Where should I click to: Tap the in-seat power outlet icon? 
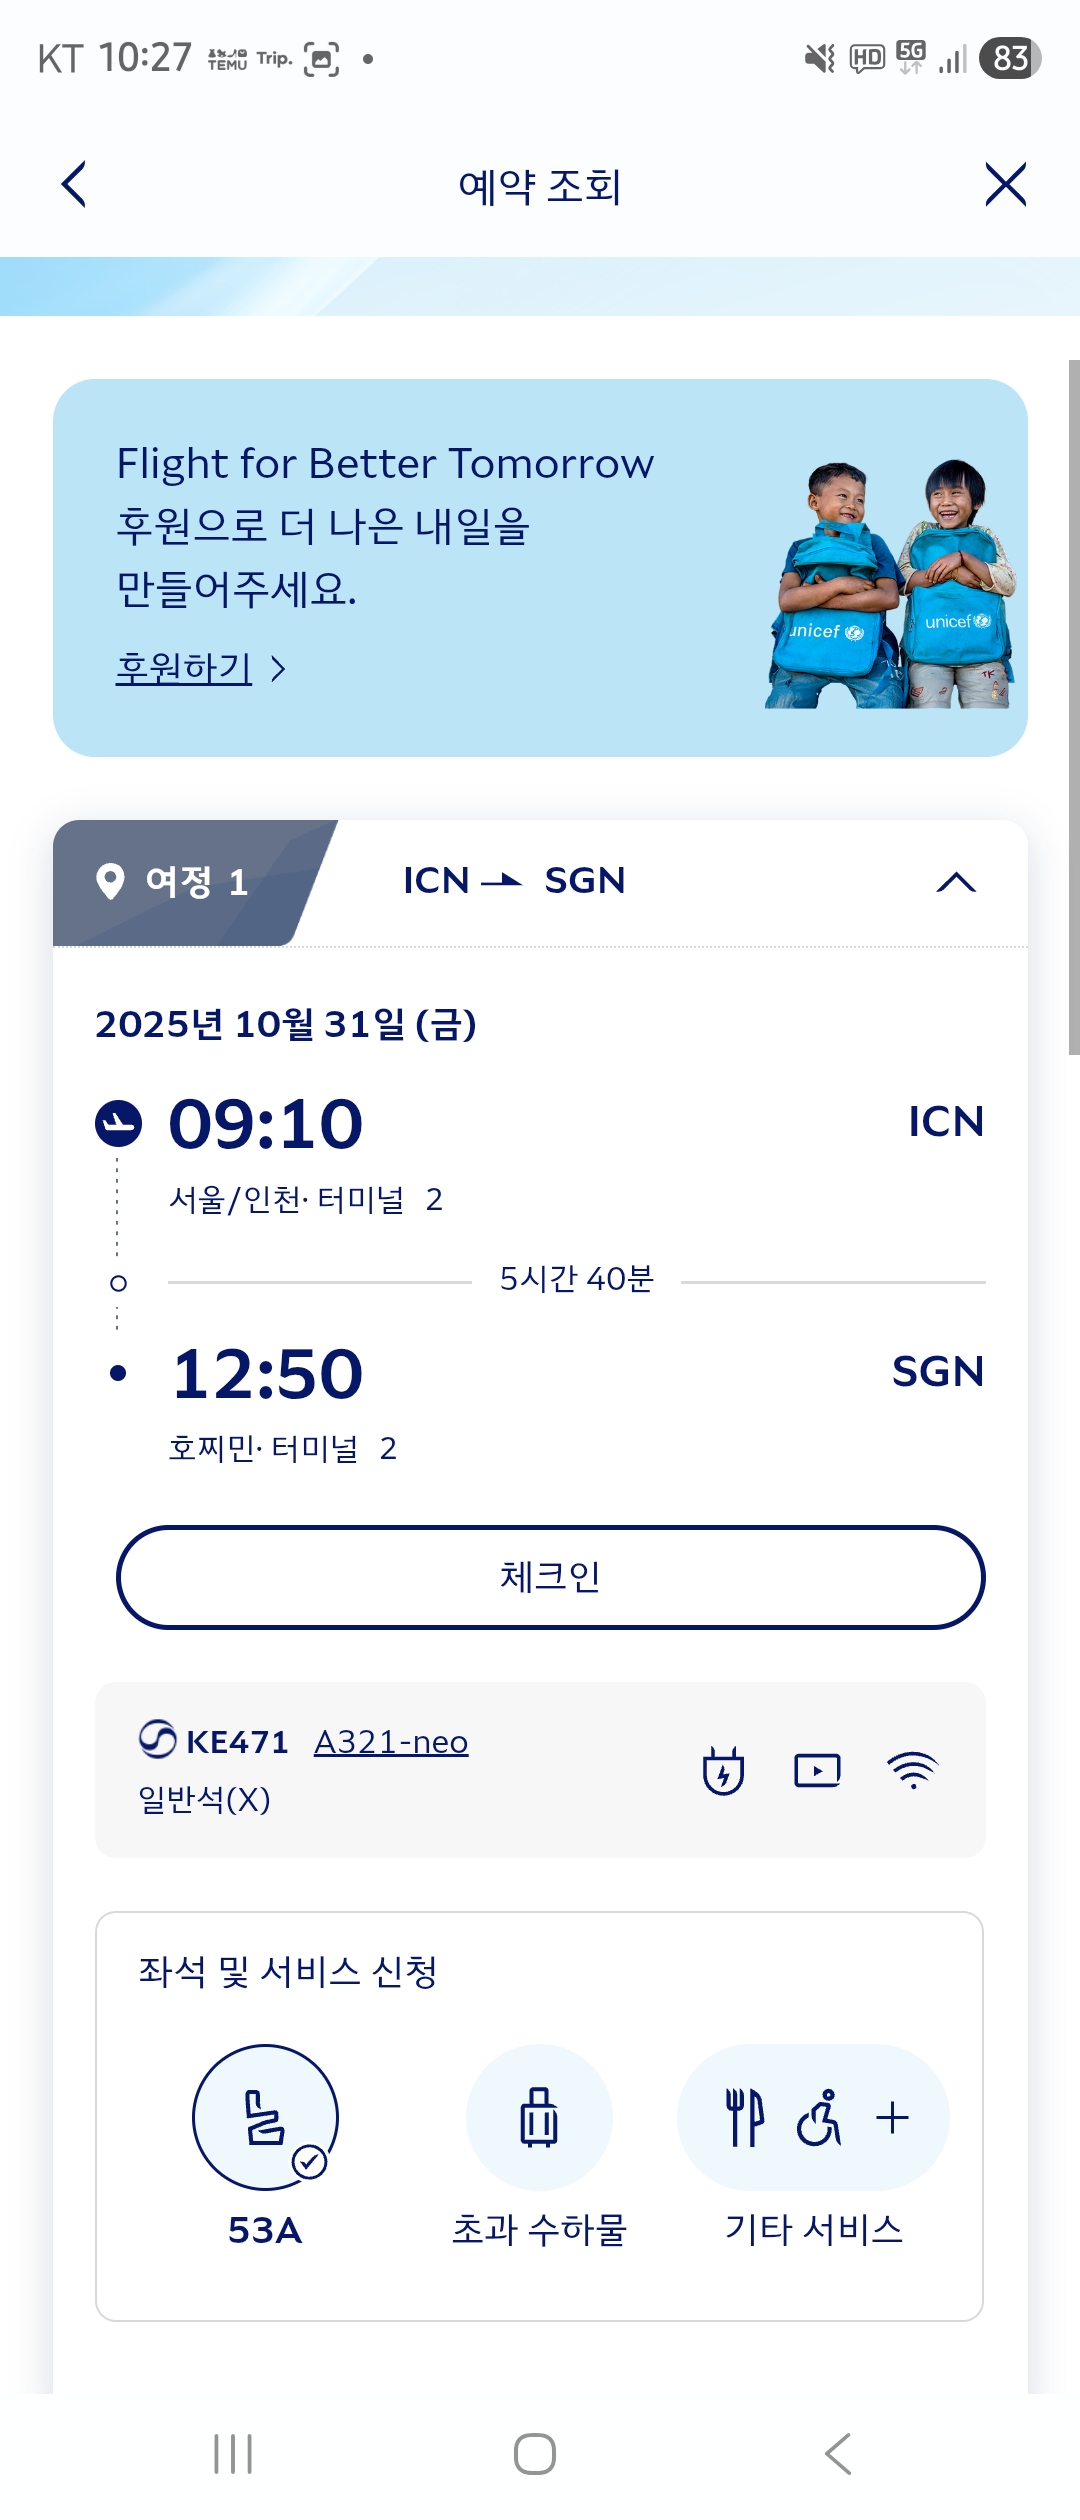tap(723, 1771)
